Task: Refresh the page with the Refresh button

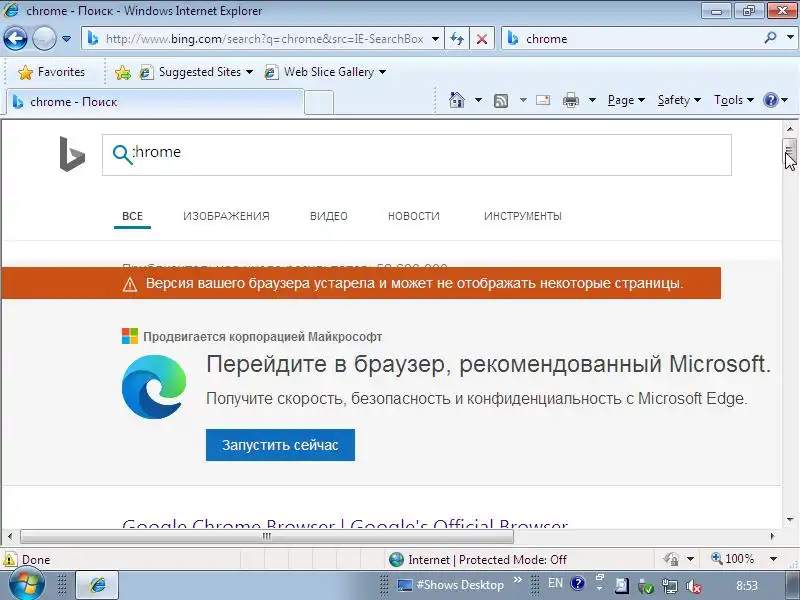Action: (x=457, y=39)
